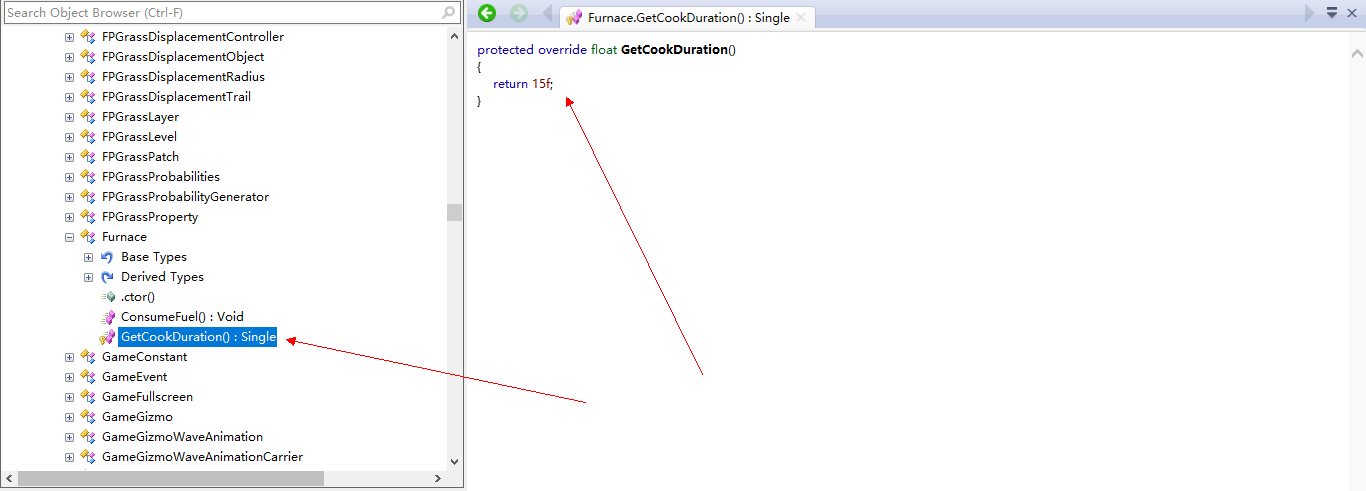Collapse the Furnace tree node
The height and width of the screenshot is (491, 1366).
click(x=69, y=237)
